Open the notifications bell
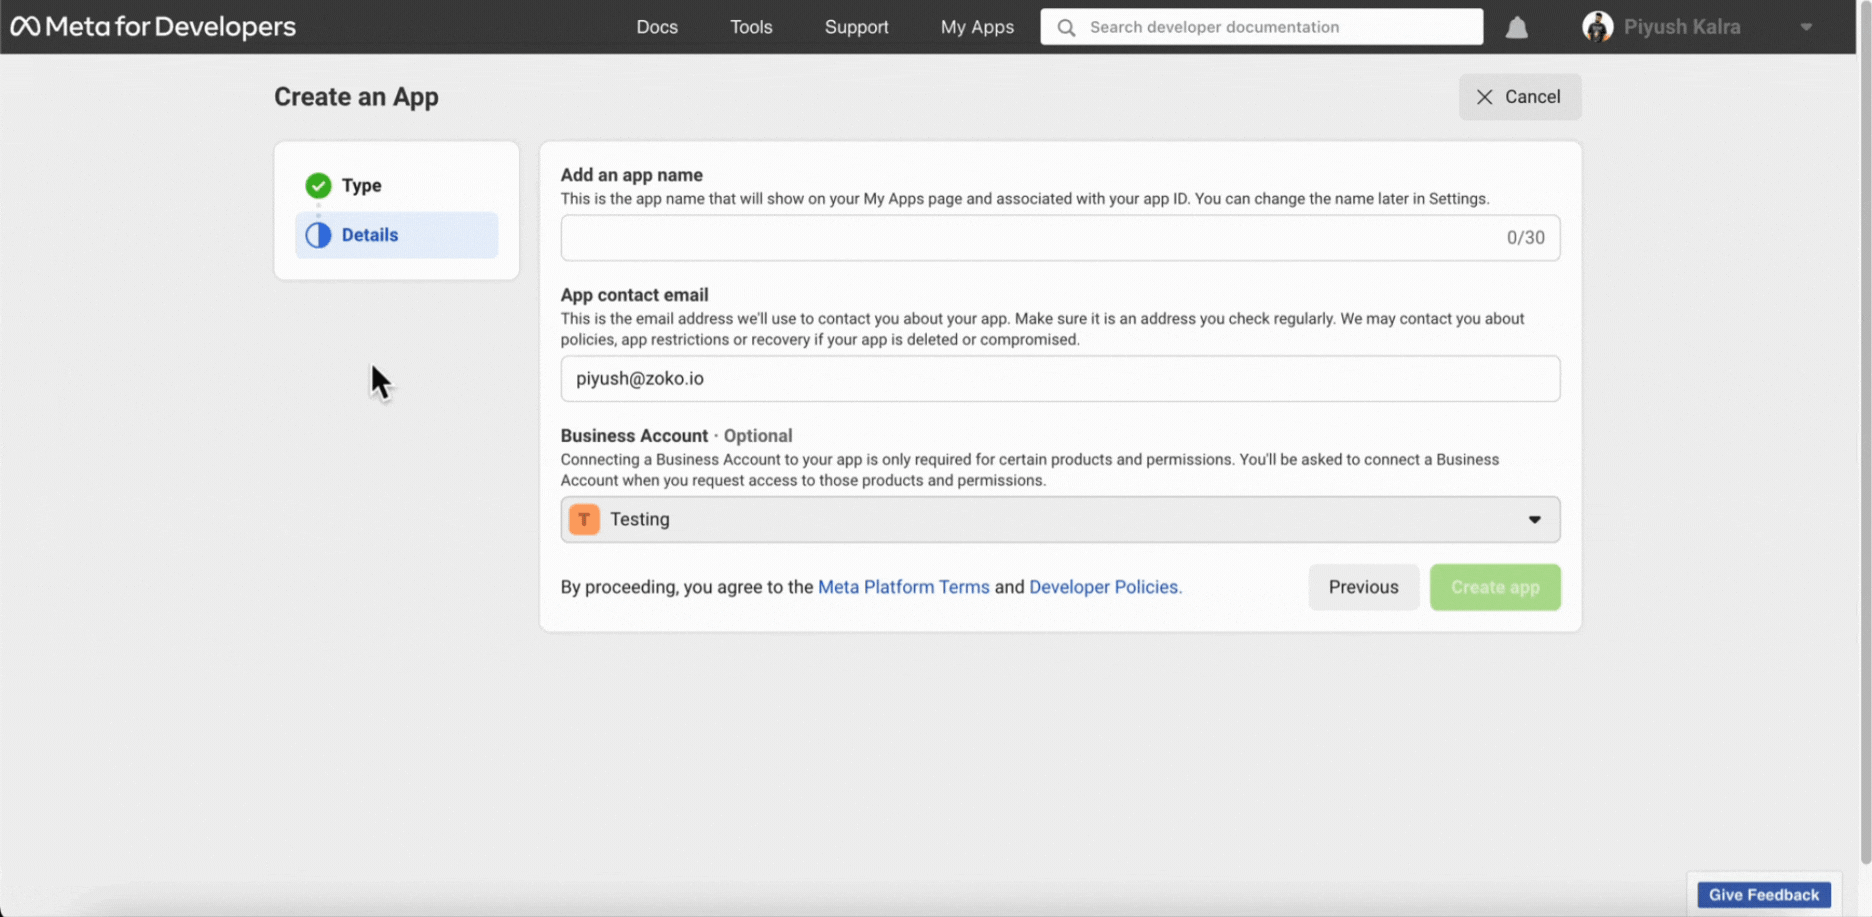This screenshot has height=917, width=1872. 1517,27
